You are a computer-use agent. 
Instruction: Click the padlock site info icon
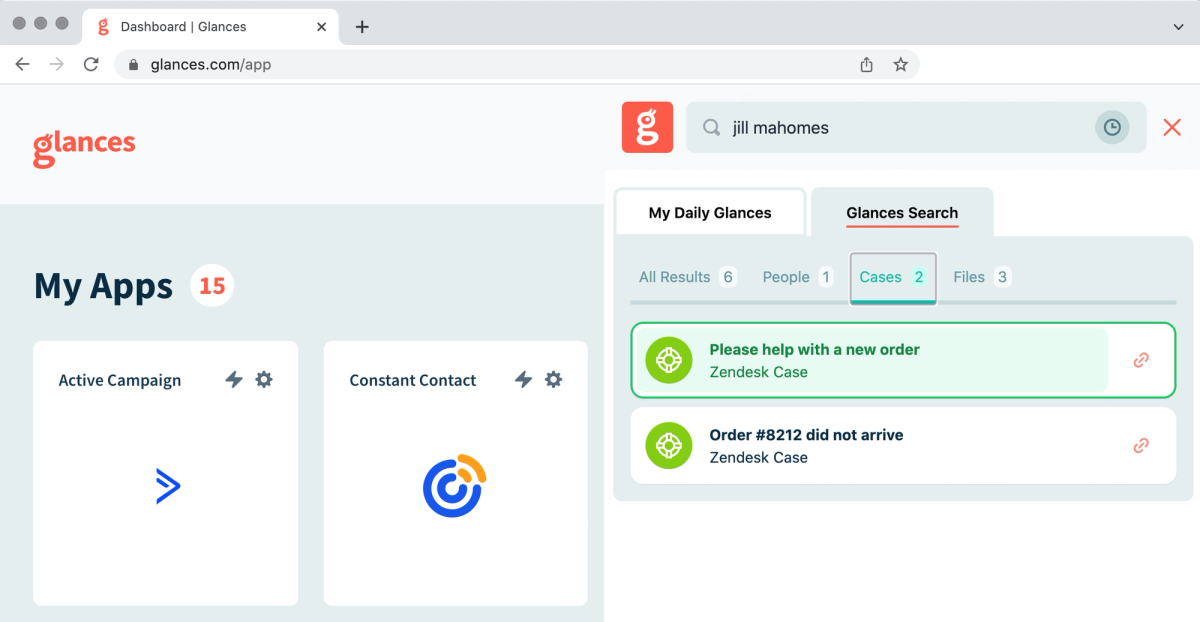tap(134, 65)
